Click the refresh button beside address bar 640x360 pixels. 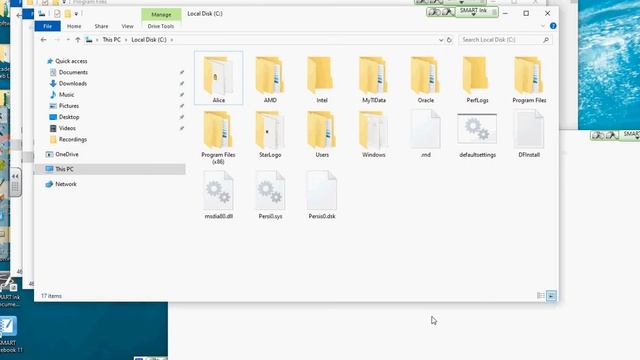click(x=449, y=40)
